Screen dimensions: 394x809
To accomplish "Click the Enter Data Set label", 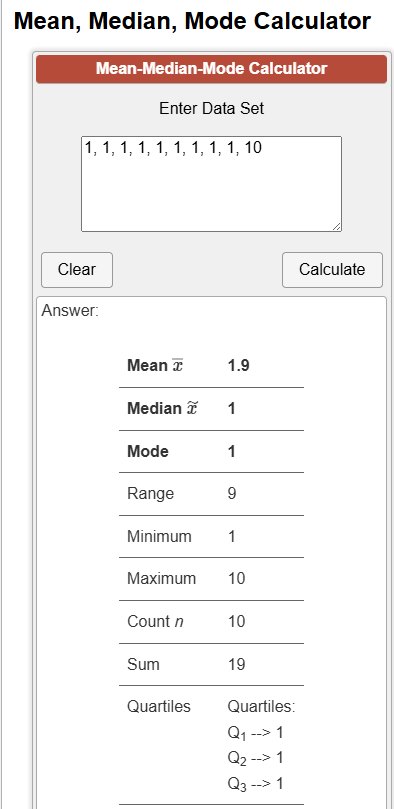I will tap(211, 108).
